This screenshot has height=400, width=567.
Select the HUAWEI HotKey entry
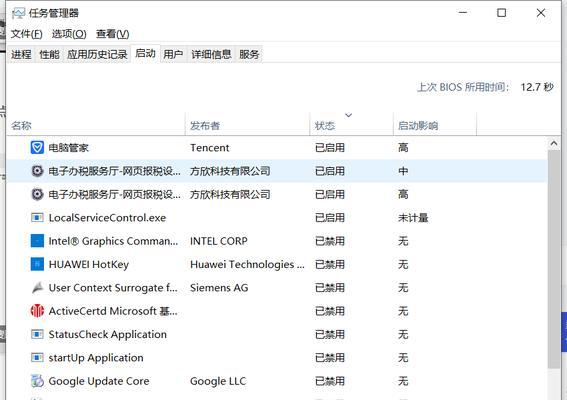(89, 264)
